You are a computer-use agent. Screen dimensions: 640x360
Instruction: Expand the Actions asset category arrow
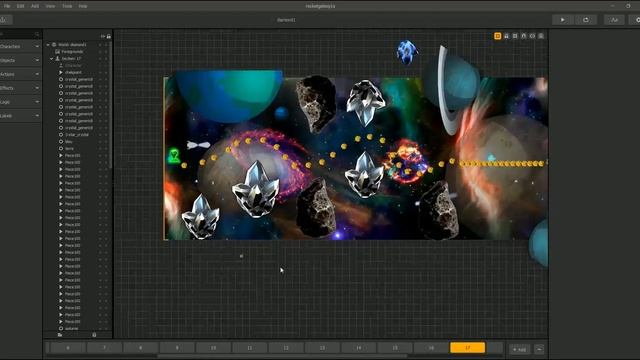37,74
